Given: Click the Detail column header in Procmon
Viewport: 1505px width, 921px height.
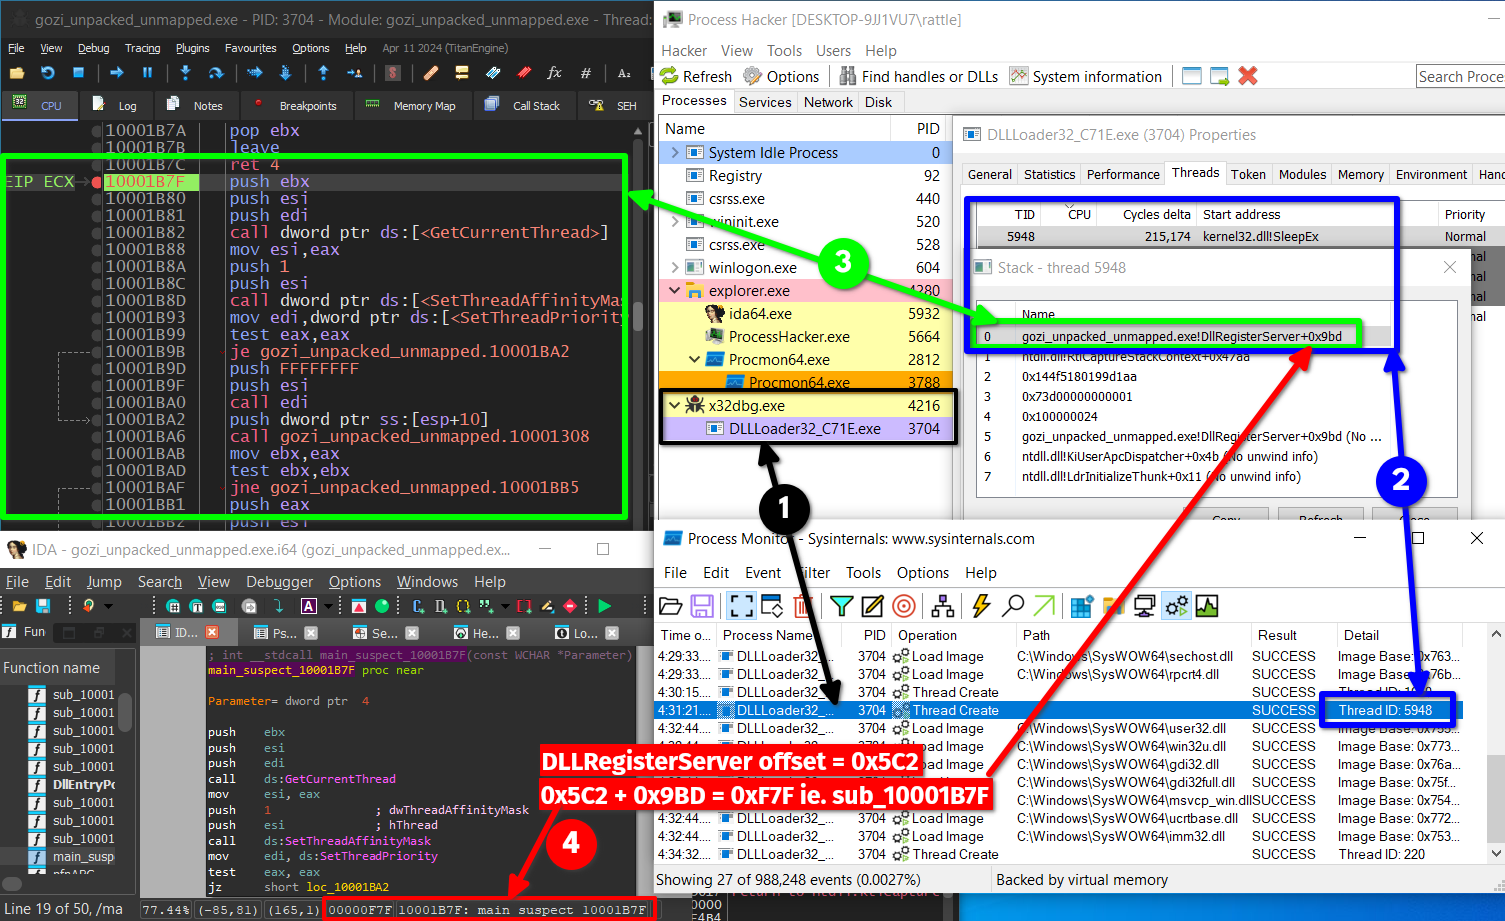Looking at the screenshot, I should (x=1398, y=635).
